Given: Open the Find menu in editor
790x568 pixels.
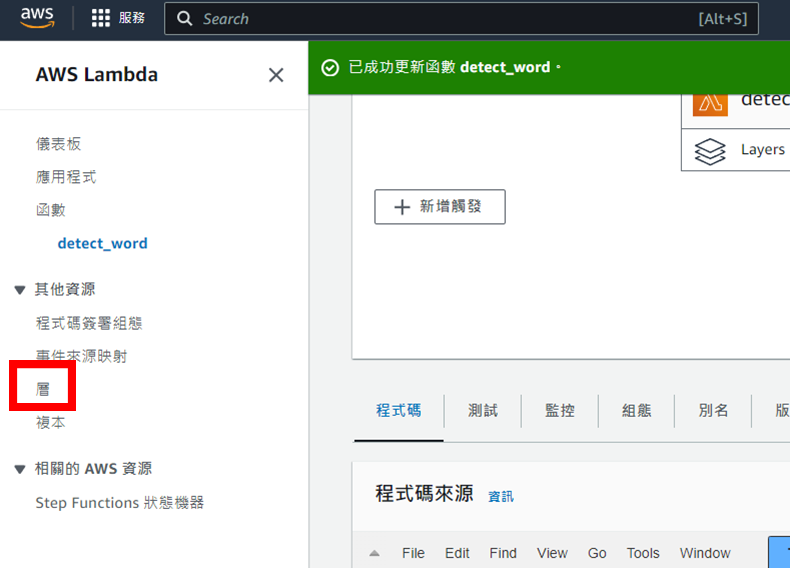Looking at the screenshot, I should coord(503,553).
